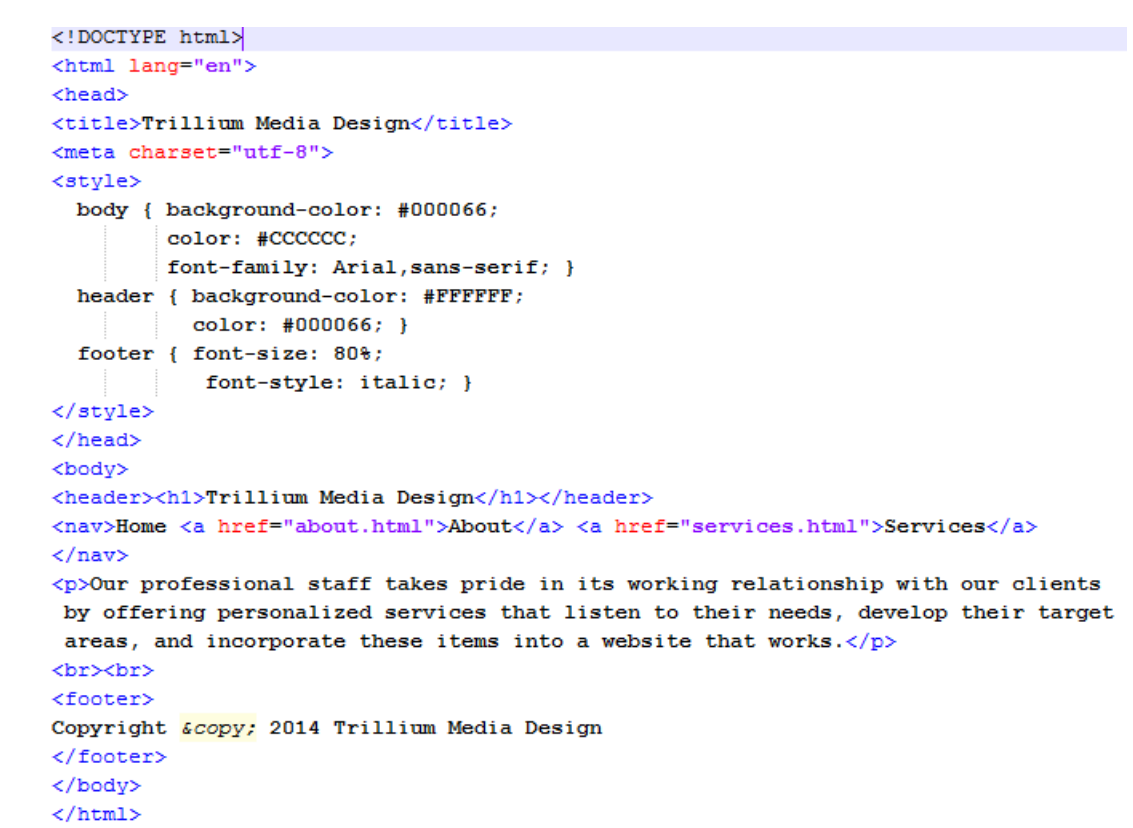
Task: Select the line by offering personalized services
Action: [x=589, y=613]
